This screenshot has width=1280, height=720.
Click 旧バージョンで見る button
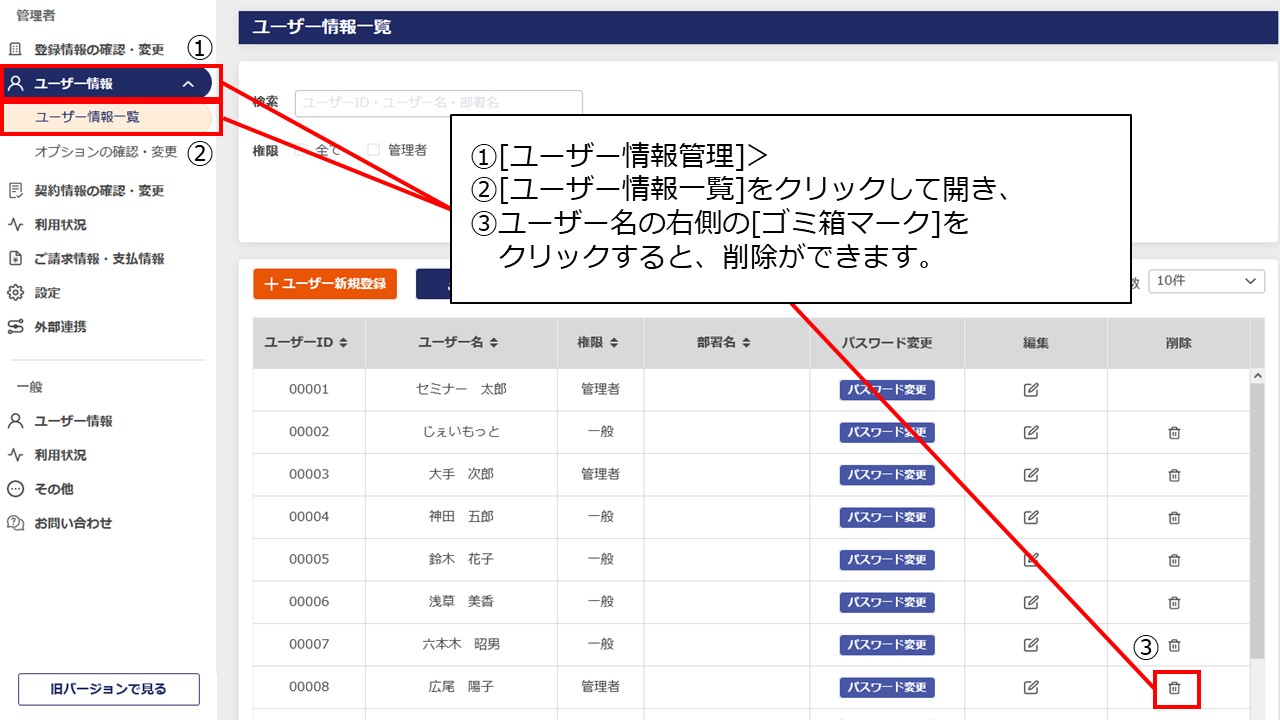[x=109, y=689]
